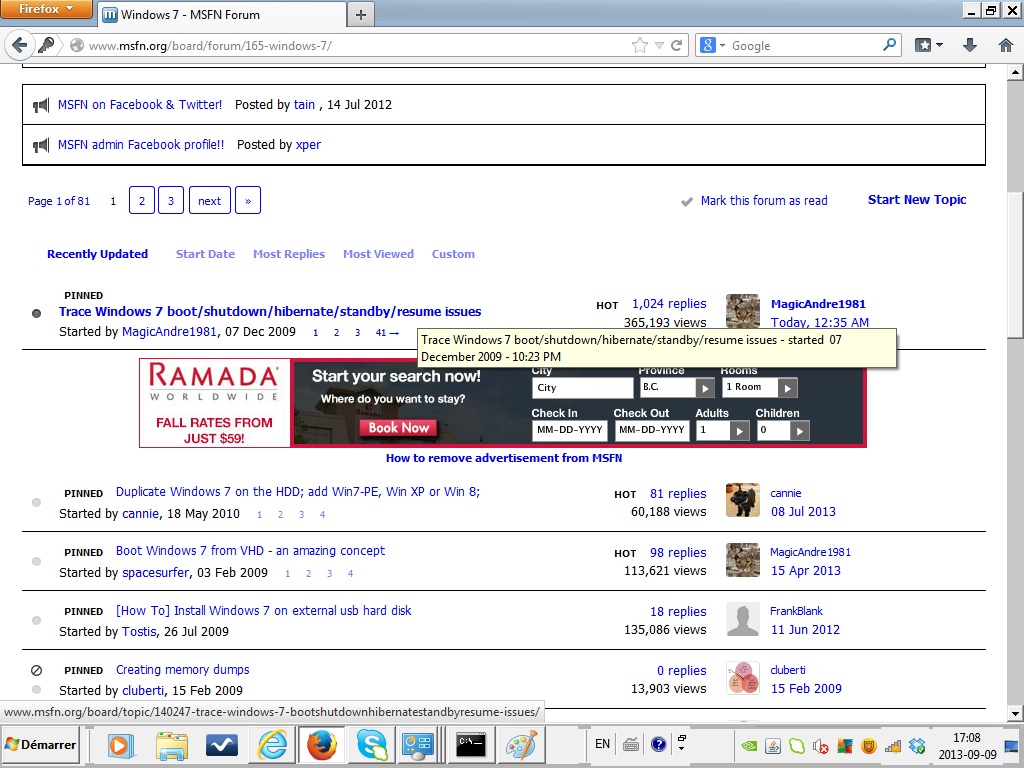Open the 1,024 replies link

pos(669,304)
